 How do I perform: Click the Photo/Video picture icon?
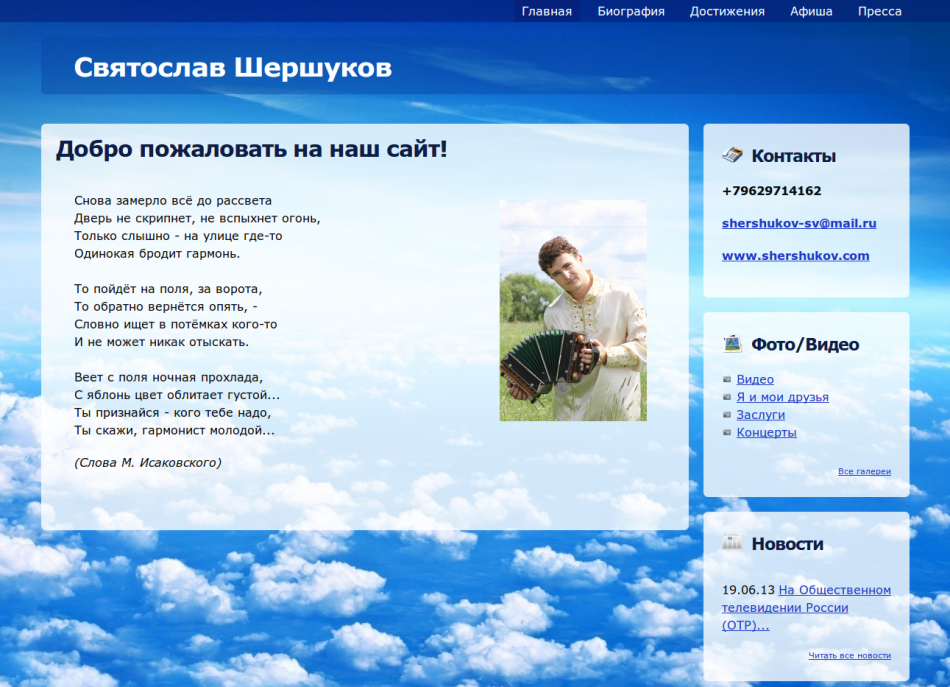click(732, 344)
